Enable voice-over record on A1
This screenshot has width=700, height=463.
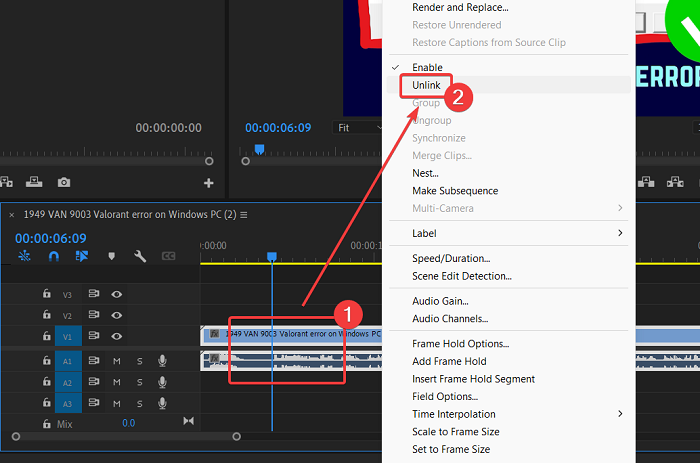point(162,361)
